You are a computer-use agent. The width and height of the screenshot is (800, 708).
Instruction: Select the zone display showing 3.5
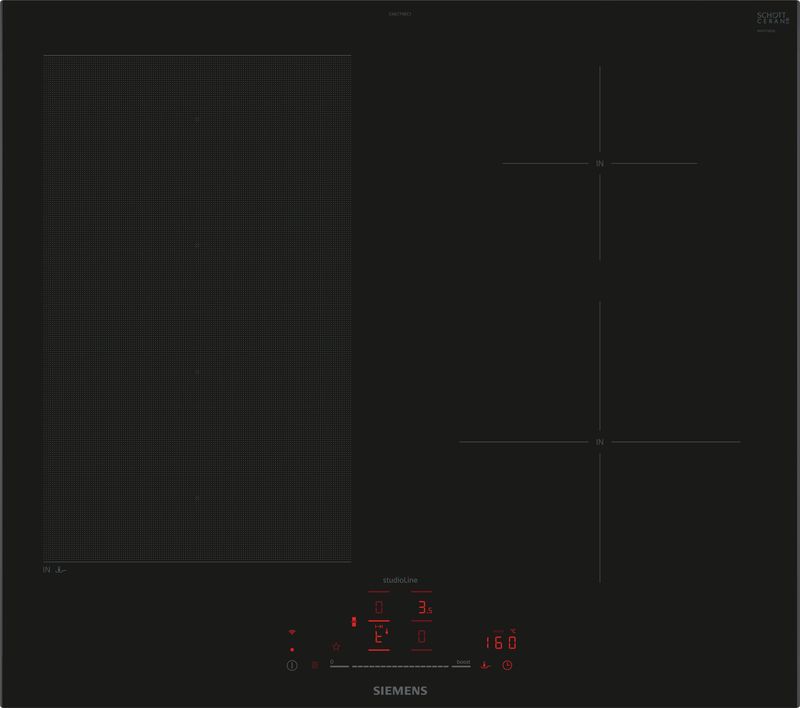[x=424, y=608]
